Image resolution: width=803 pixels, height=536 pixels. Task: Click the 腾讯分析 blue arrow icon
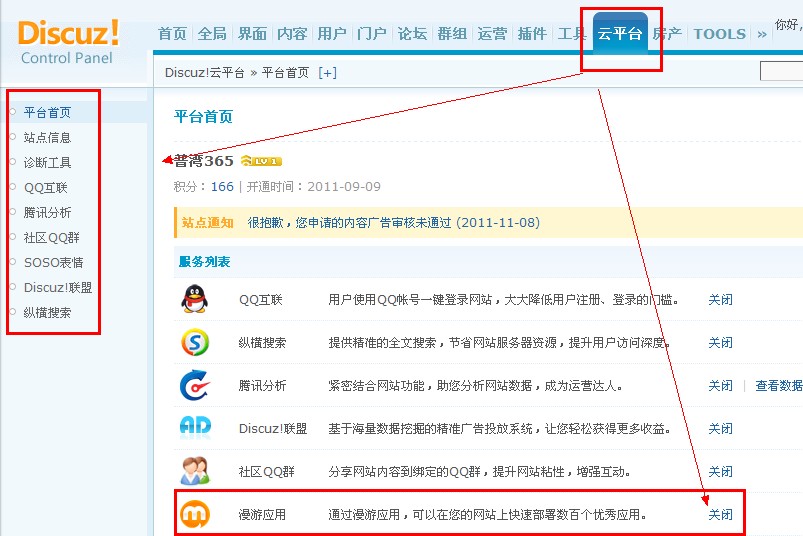195,385
